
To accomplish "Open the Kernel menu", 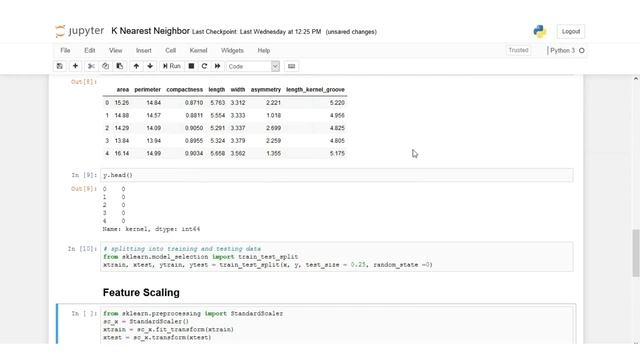I will tap(198, 51).
